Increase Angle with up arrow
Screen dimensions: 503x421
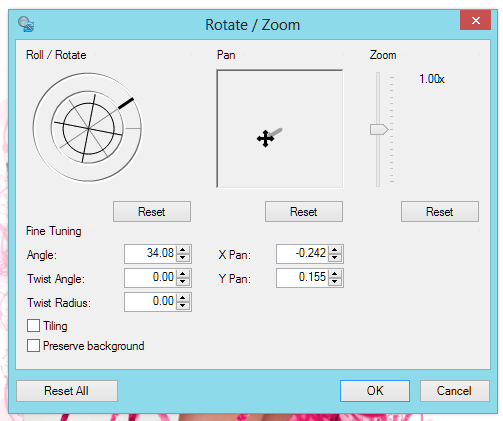[x=183, y=250]
